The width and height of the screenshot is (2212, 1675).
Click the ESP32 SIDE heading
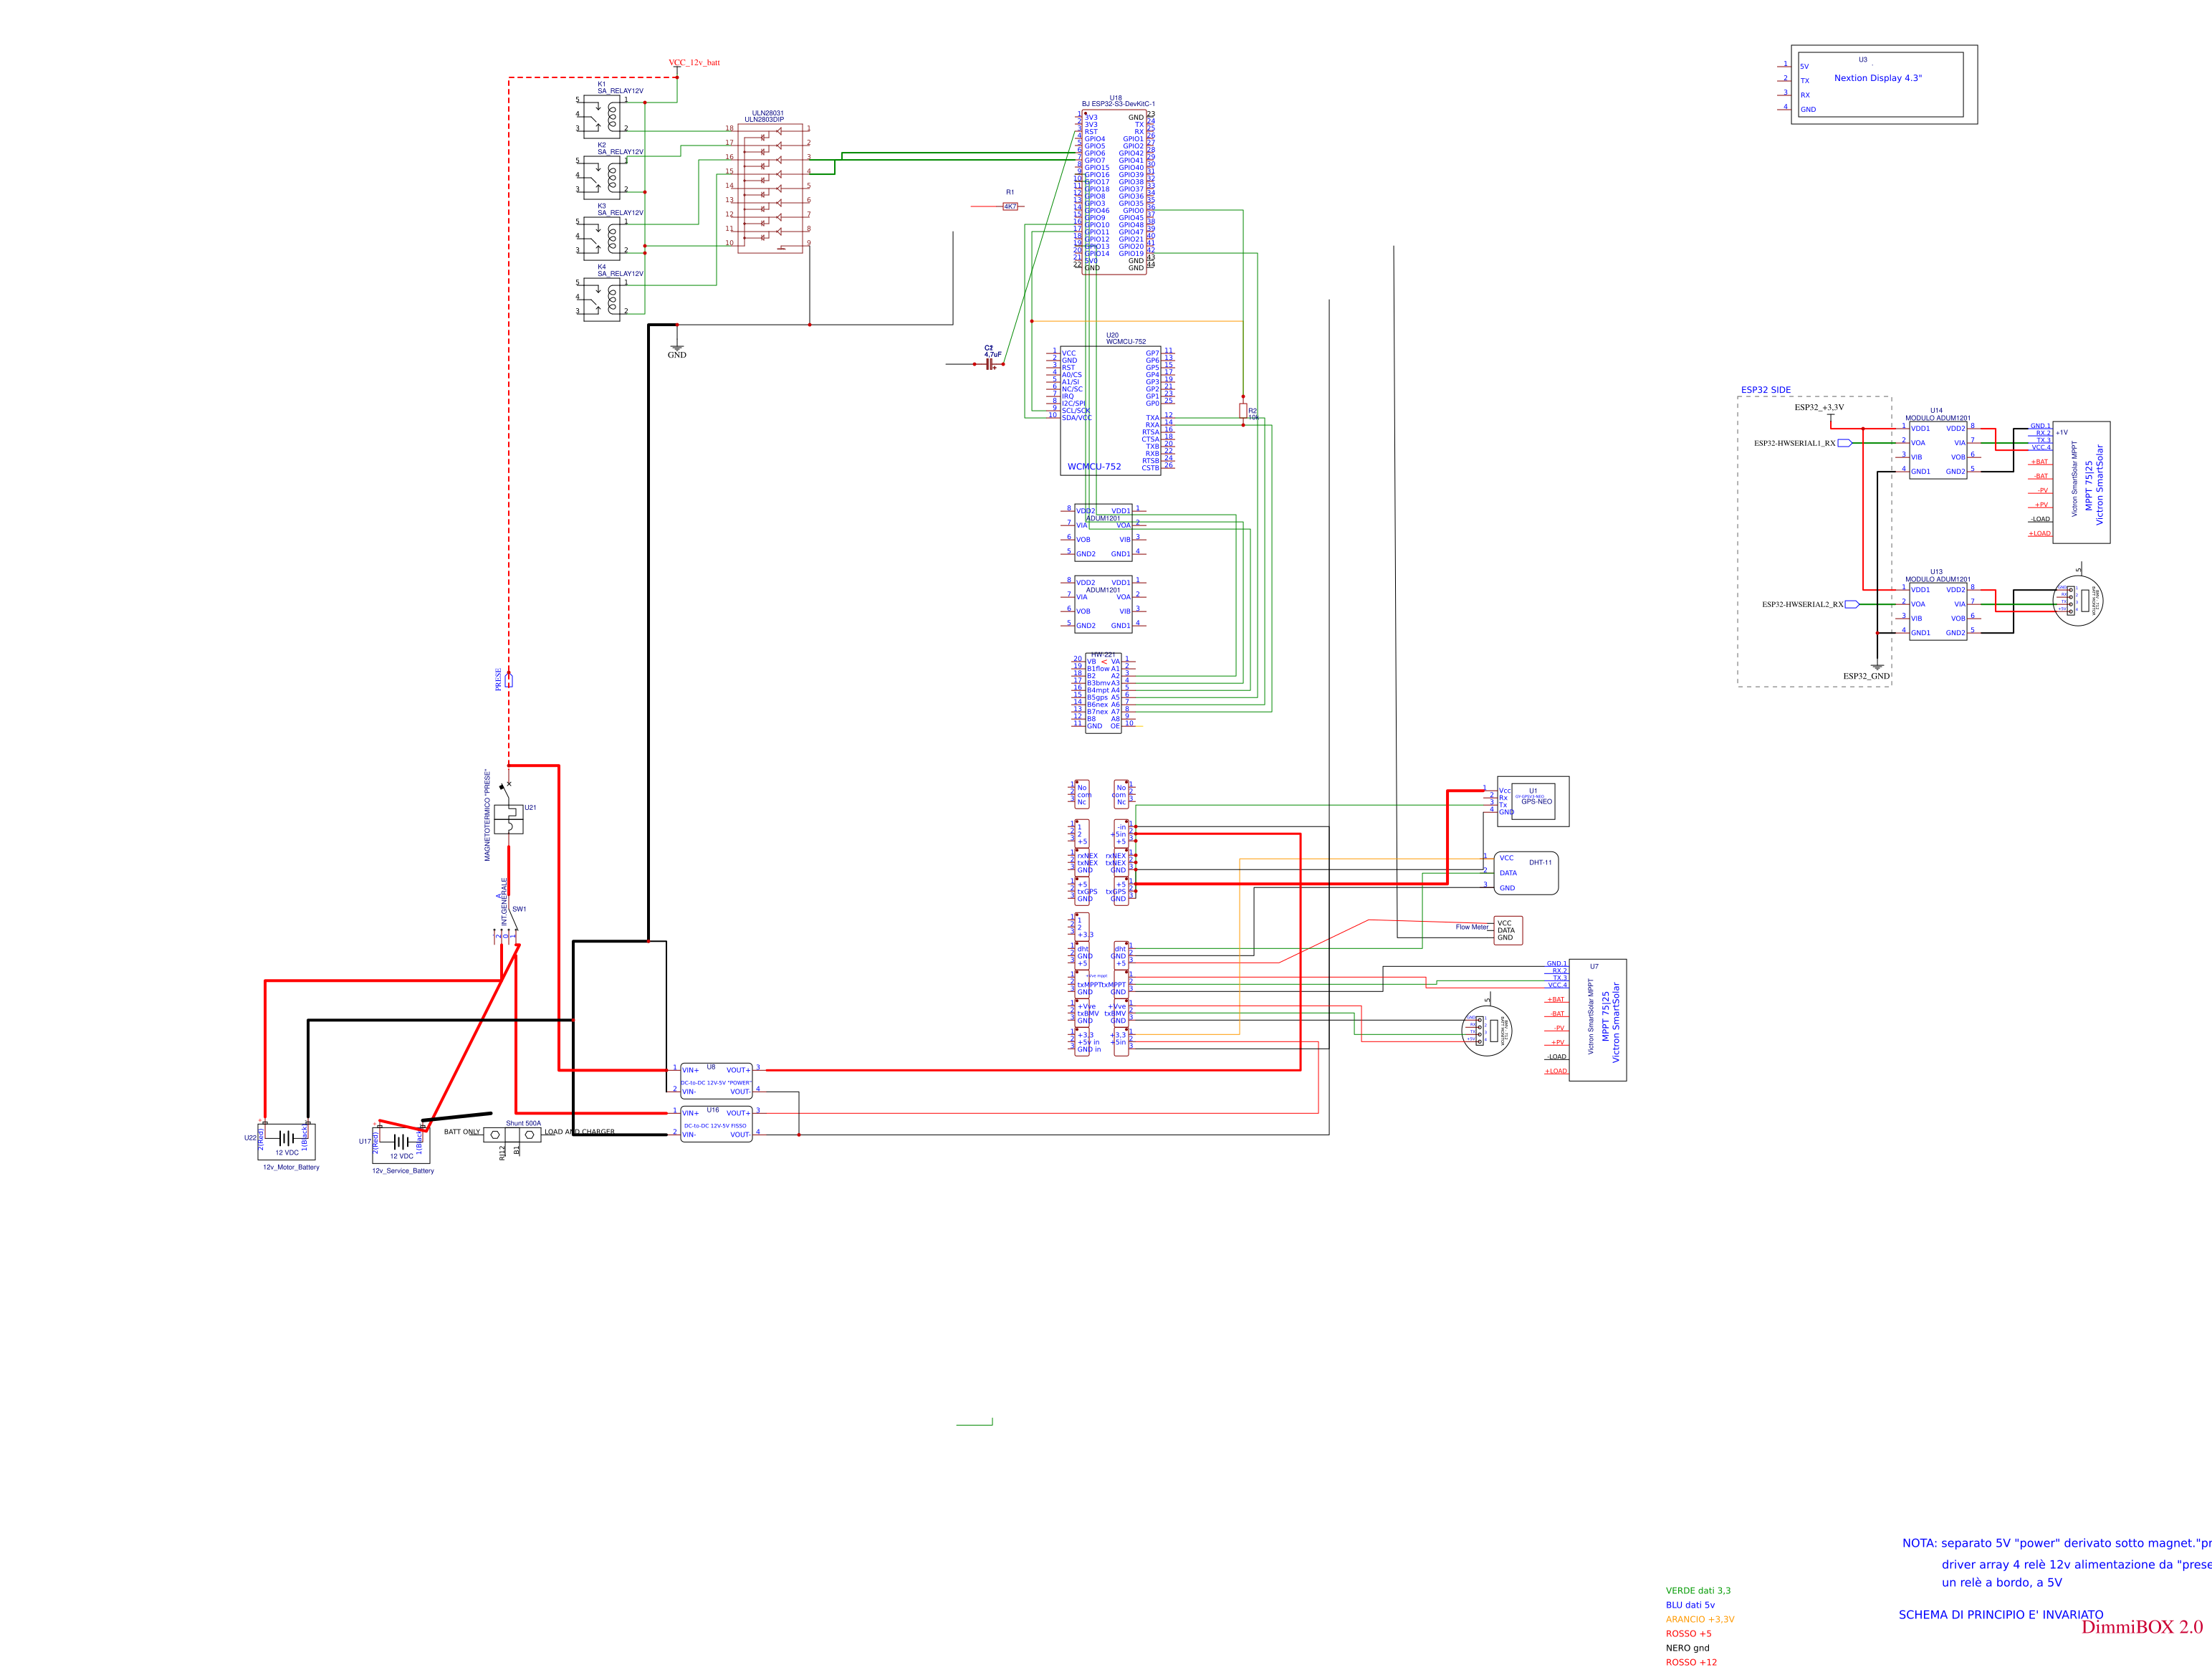coord(1766,390)
